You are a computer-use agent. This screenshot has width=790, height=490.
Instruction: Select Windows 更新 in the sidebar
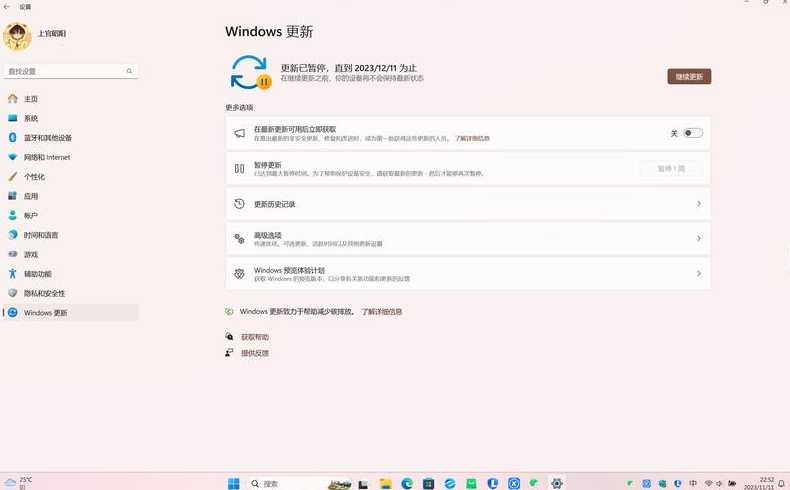(71, 312)
